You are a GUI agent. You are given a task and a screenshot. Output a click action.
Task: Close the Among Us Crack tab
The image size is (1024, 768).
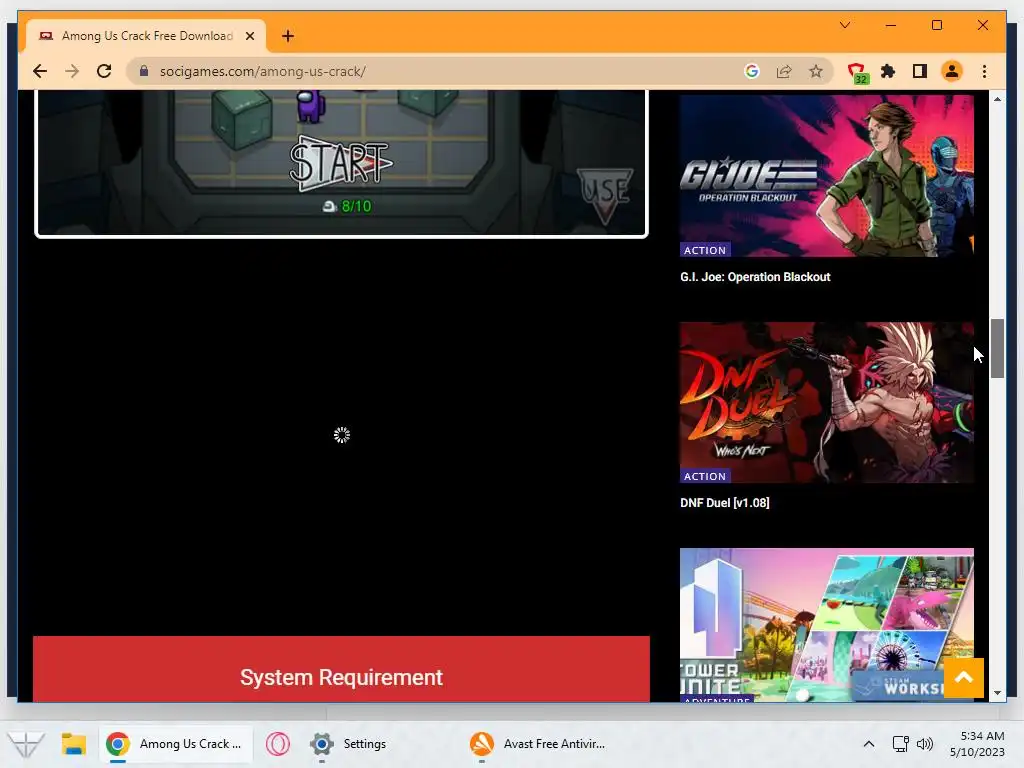point(249,36)
